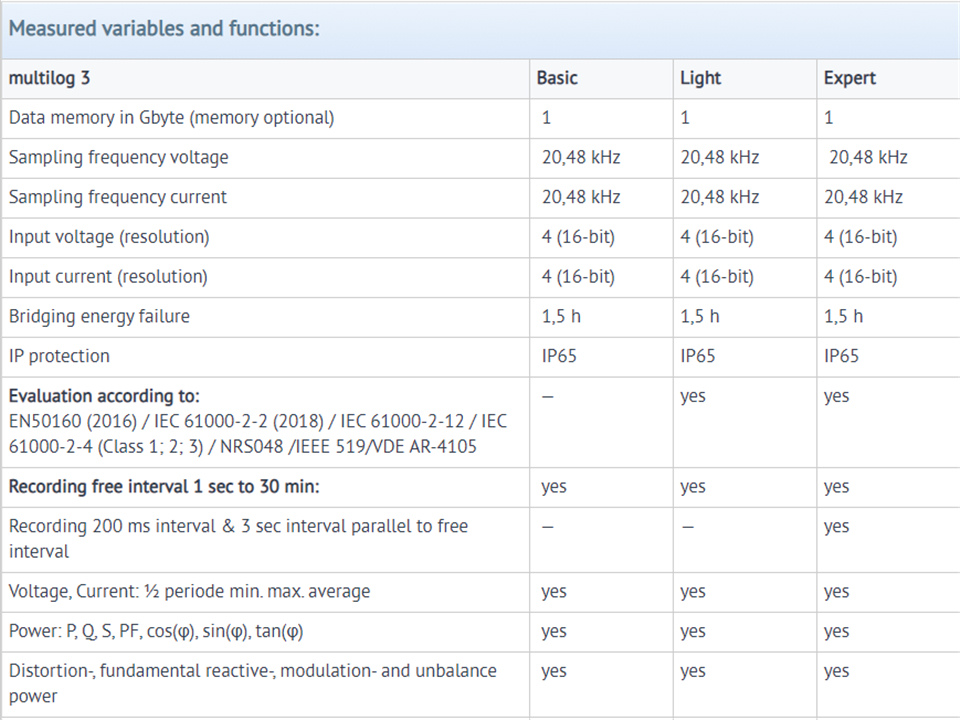Click Data memory value under Basic
The height and width of the screenshot is (720, 960).
point(547,118)
